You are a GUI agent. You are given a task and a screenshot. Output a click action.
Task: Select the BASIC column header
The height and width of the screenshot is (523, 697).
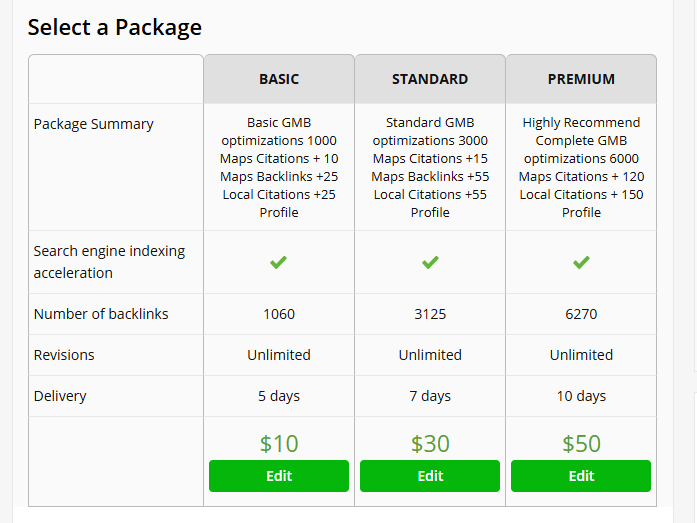click(279, 79)
